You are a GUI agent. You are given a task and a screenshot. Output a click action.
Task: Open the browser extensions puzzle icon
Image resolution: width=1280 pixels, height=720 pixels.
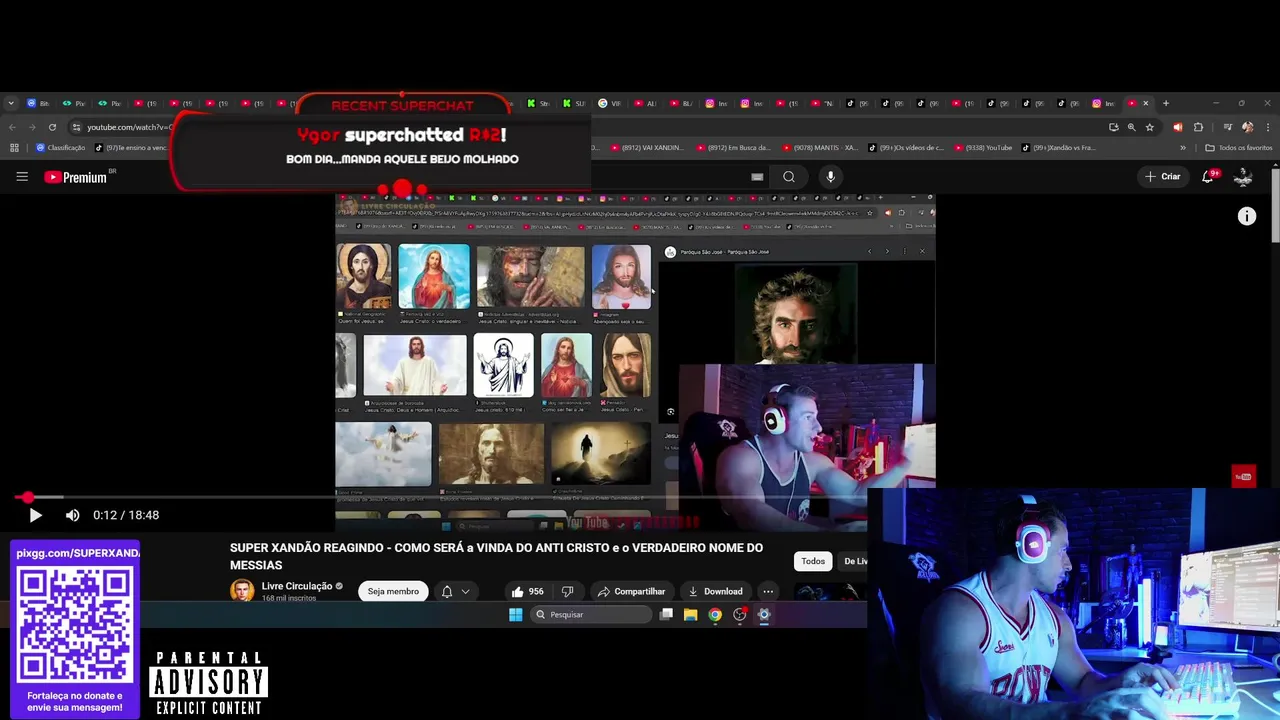(1199, 127)
